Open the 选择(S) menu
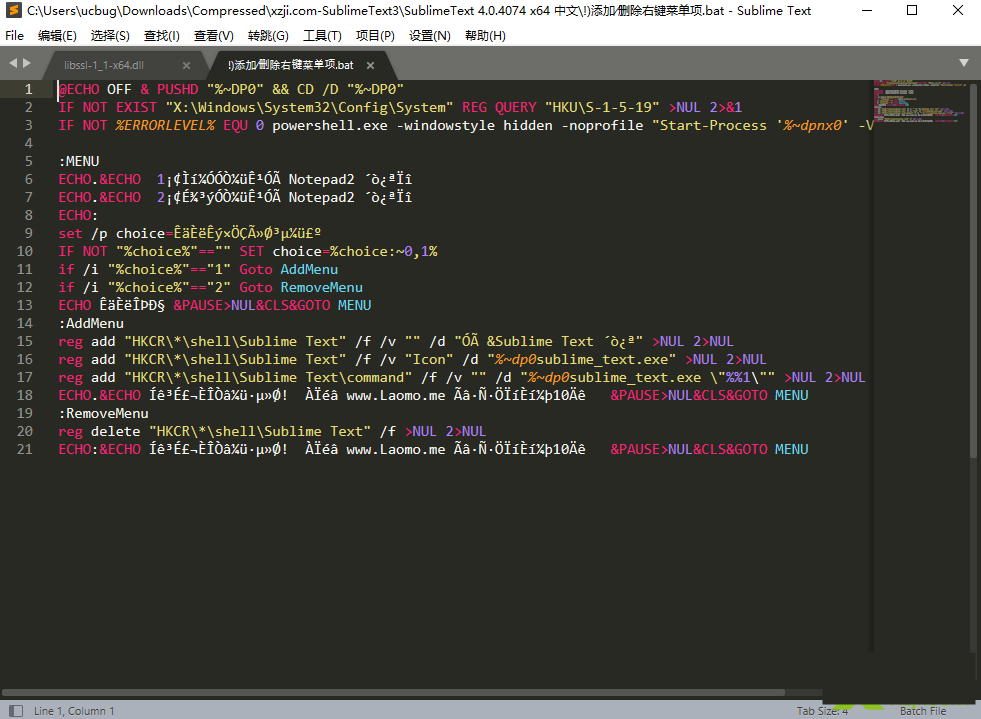This screenshot has height=719, width=981. pos(110,36)
